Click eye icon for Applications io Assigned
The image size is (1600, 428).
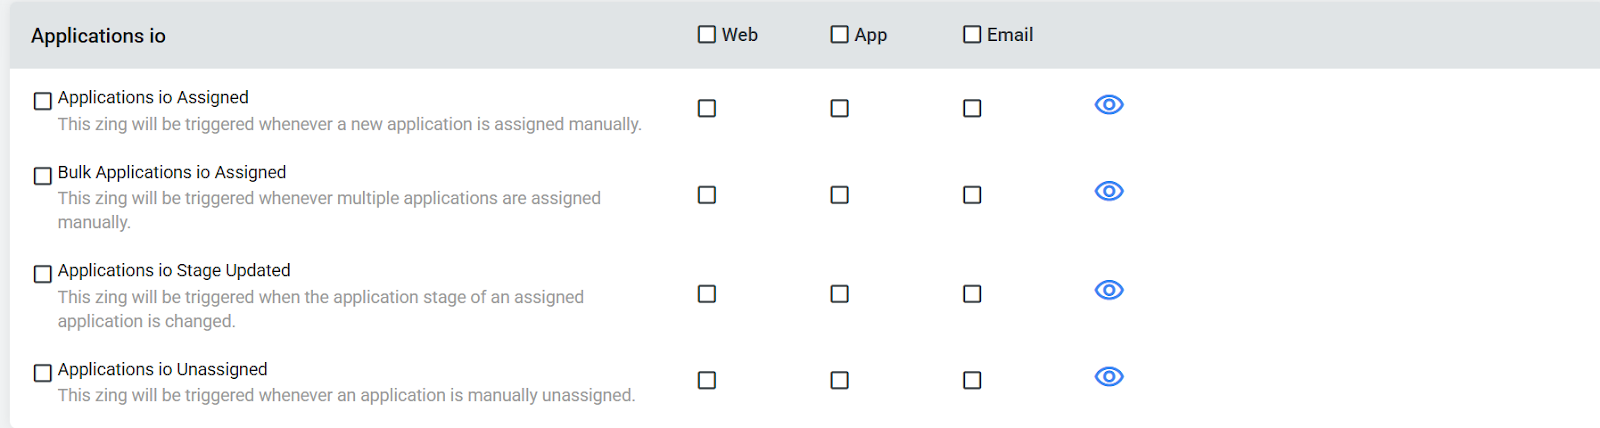click(x=1109, y=105)
